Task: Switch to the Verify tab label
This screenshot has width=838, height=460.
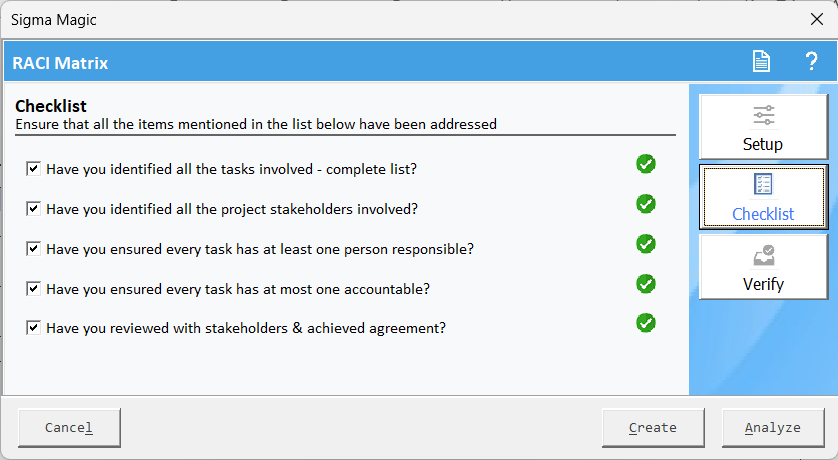Action: pyautogui.click(x=763, y=284)
